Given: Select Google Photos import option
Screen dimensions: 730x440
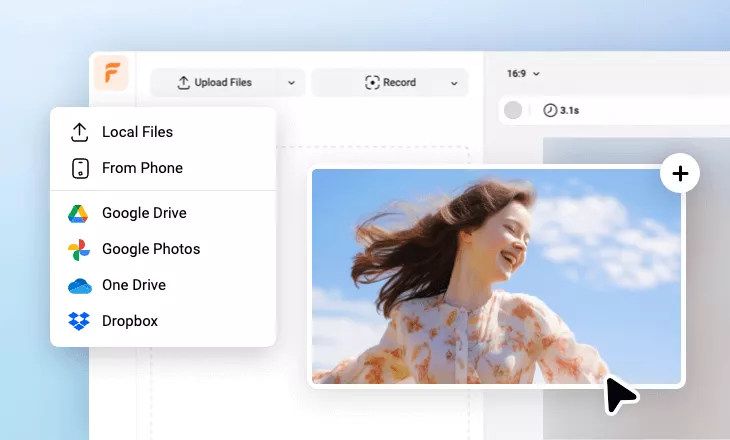Looking at the screenshot, I should pyautogui.click(x=163, y=249).
